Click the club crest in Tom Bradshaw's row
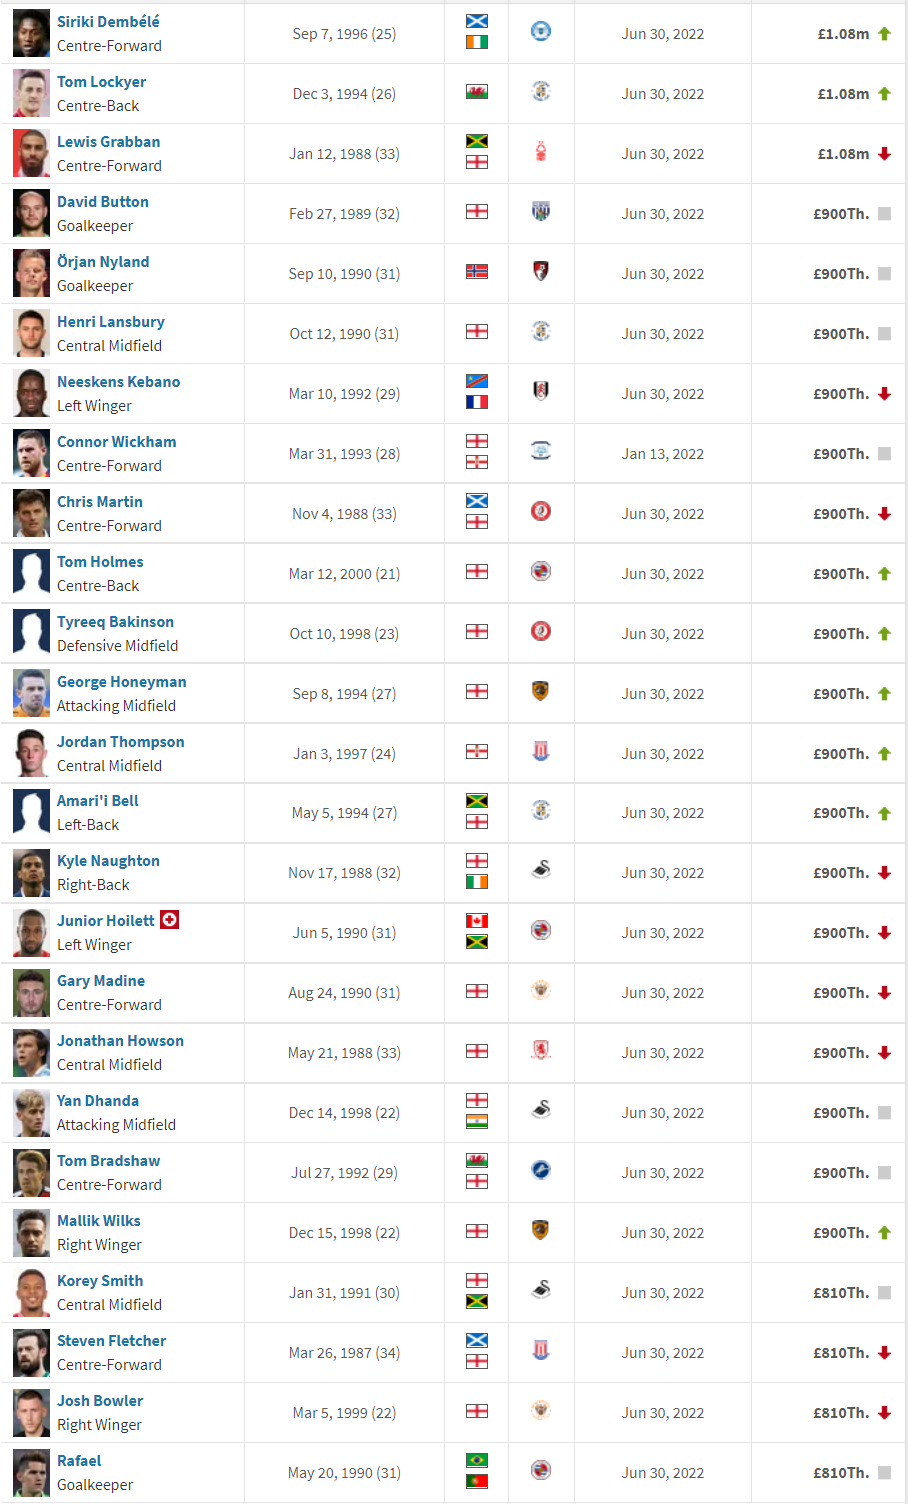 [541, 1171]
